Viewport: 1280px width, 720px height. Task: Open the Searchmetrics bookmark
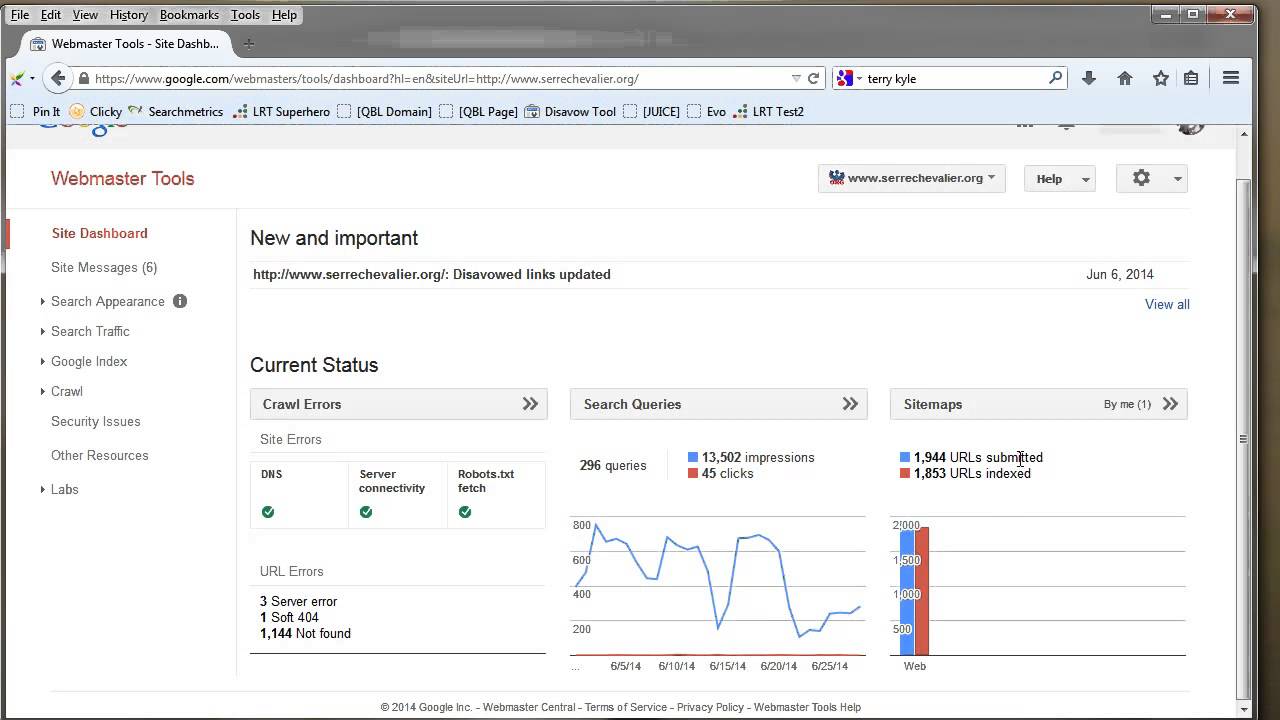tap(176, 112)
